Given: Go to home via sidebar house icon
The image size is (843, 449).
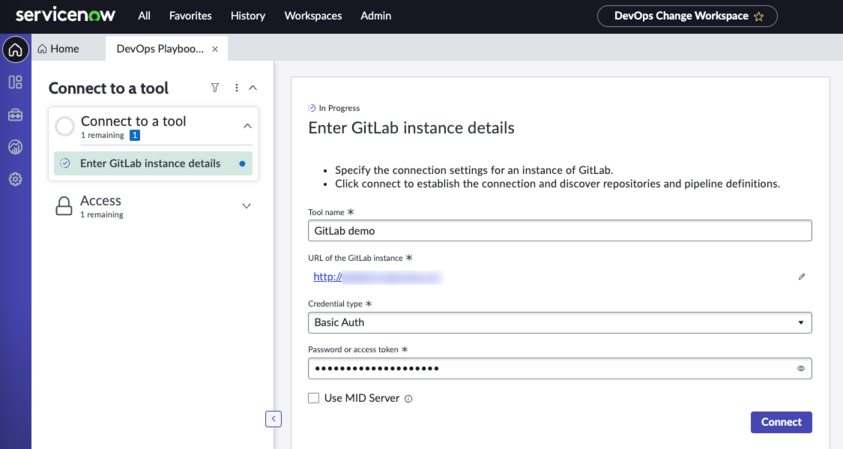Looking at the screenshot, I should [x=16, y=50].
